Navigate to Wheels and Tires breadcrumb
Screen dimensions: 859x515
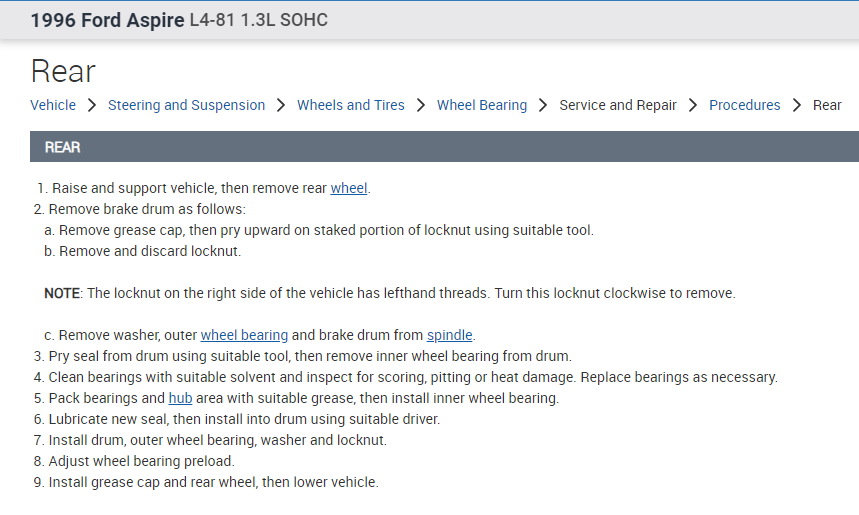coord(351,105)
